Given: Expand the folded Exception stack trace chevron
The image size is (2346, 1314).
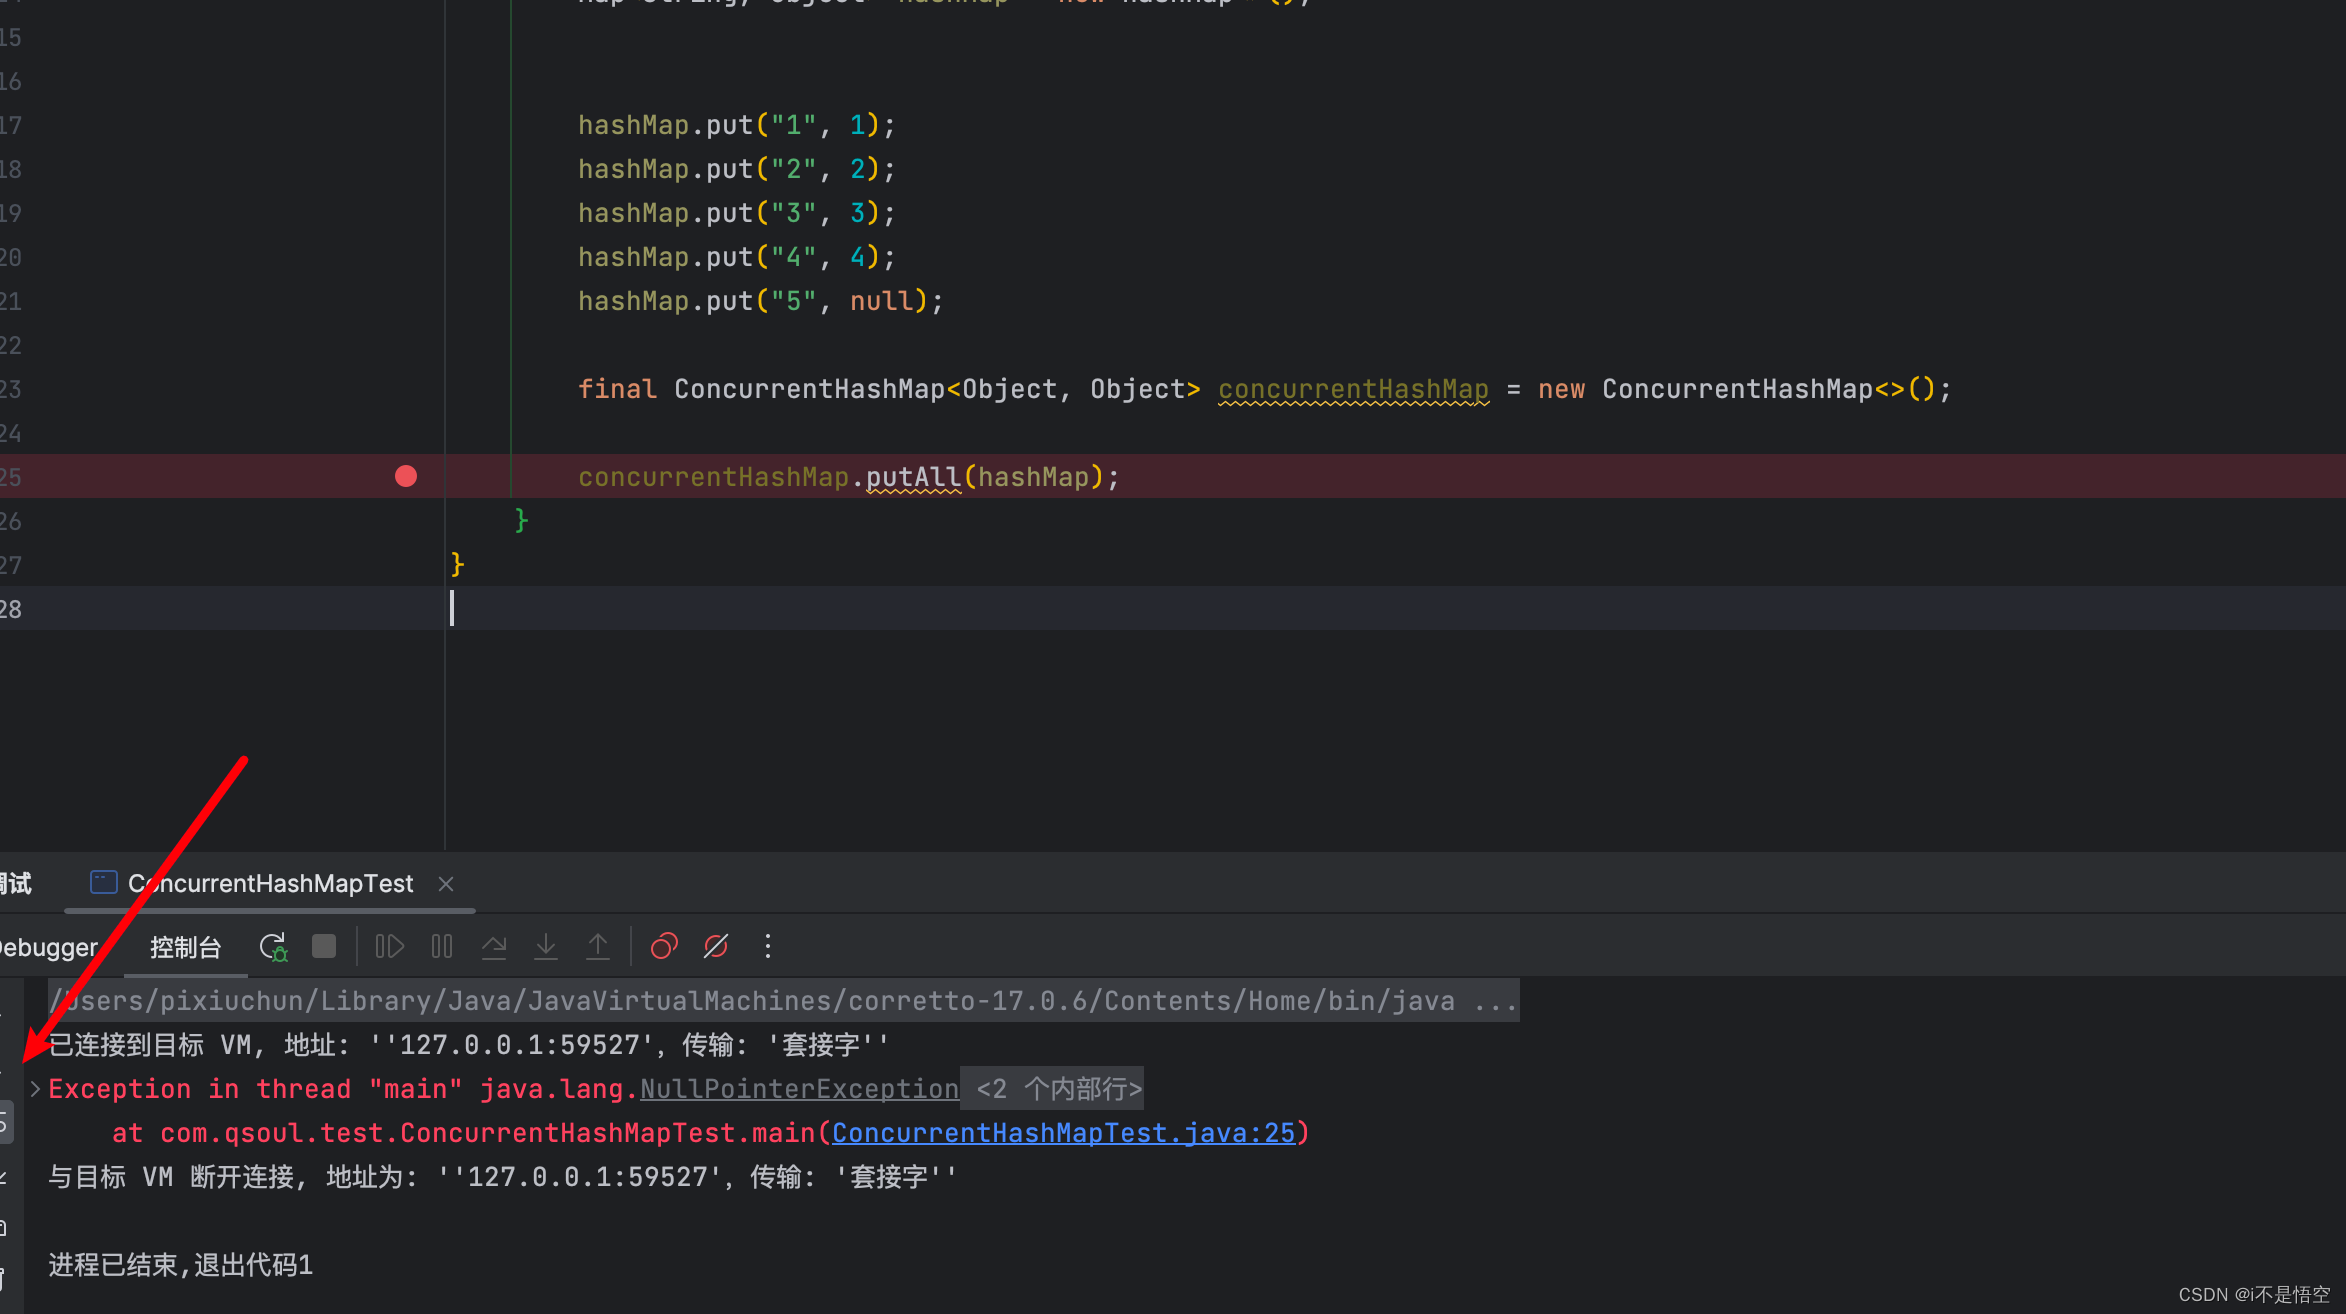Looking at the screenshot, I should coord(35,1089).
